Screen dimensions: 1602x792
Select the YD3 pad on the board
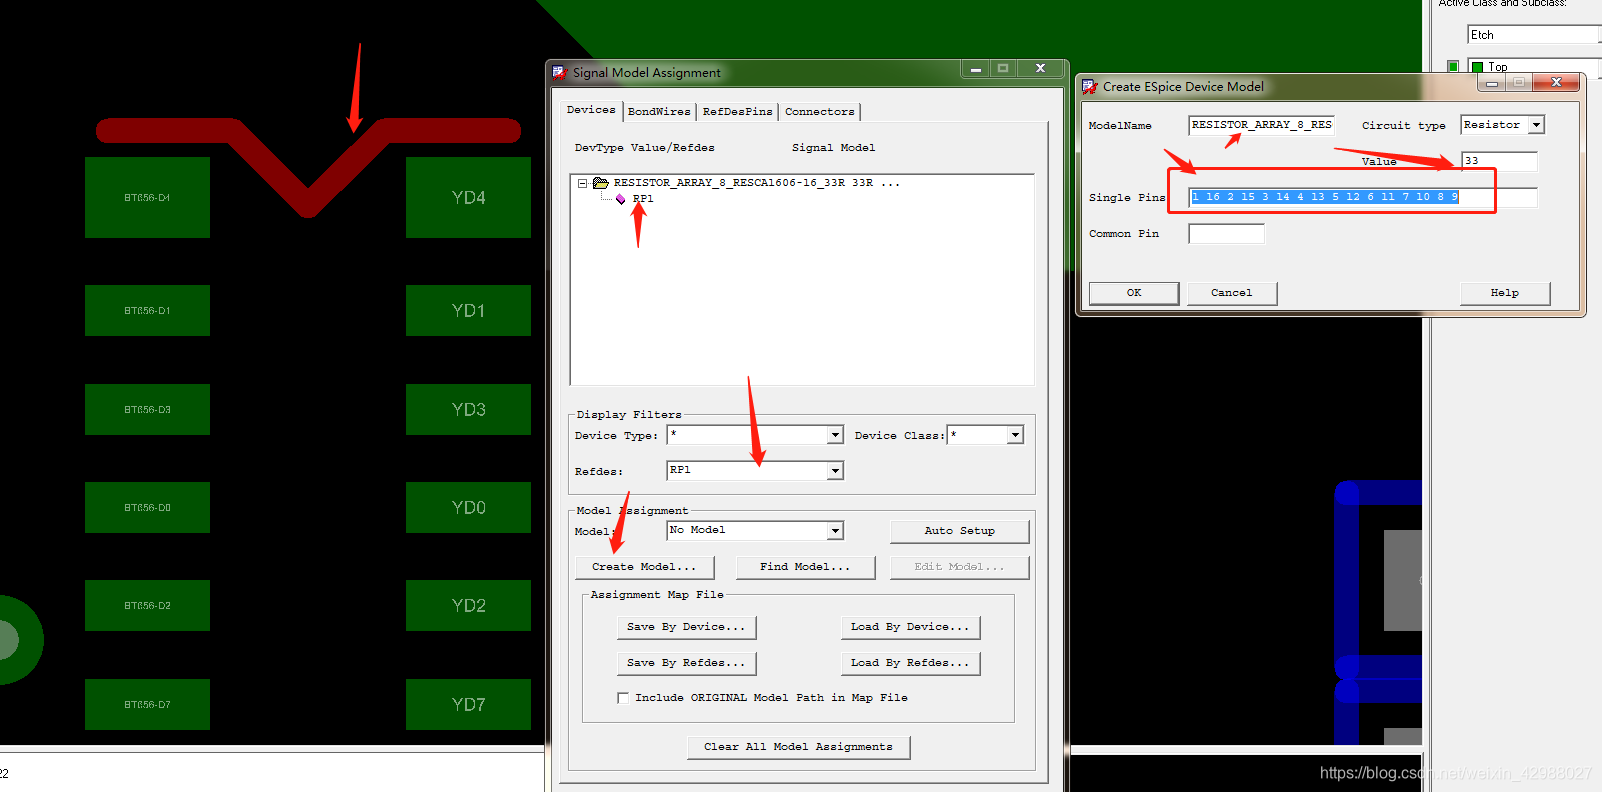tap(468, 409)
